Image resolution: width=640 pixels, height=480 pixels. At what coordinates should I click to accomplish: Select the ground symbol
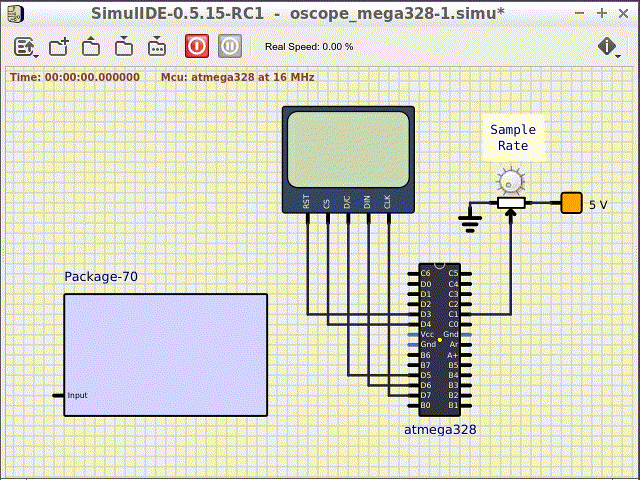pos(470,222)
